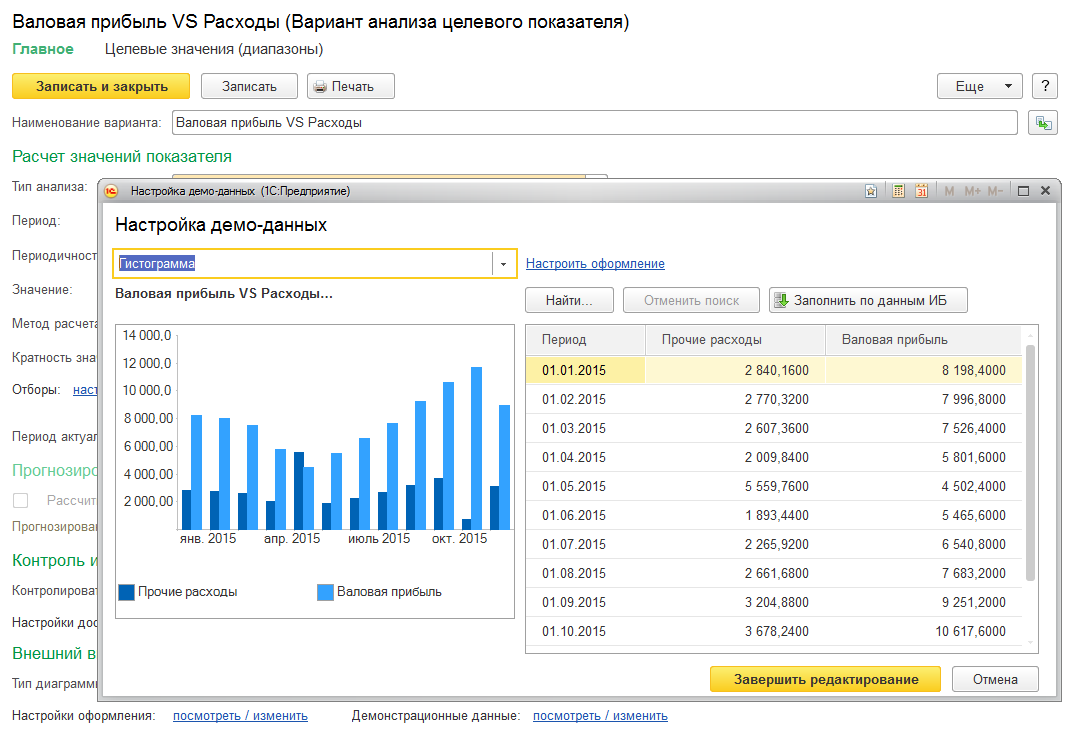Click the Прочие расходы legend color swatch
This screenshot has height=737, width=1075.
[126, 592]
